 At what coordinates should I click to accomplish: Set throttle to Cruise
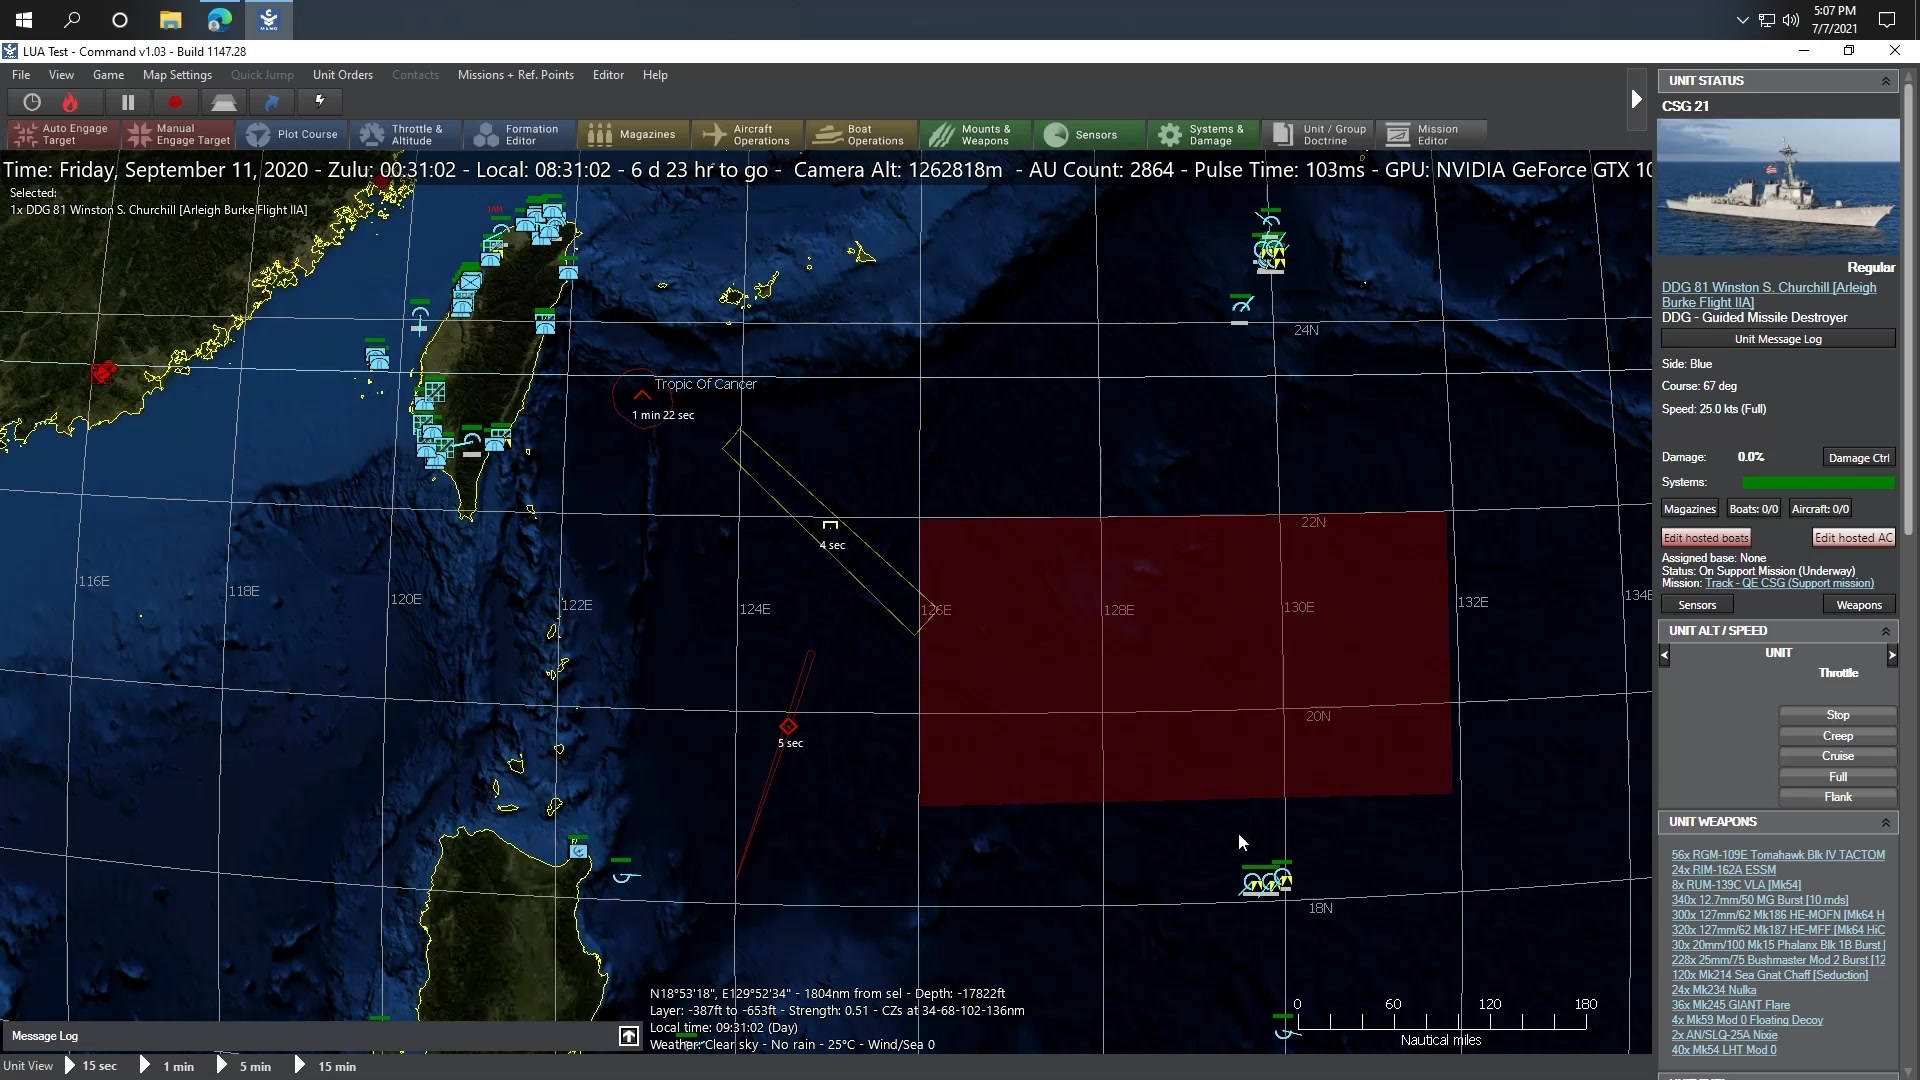1837,756
